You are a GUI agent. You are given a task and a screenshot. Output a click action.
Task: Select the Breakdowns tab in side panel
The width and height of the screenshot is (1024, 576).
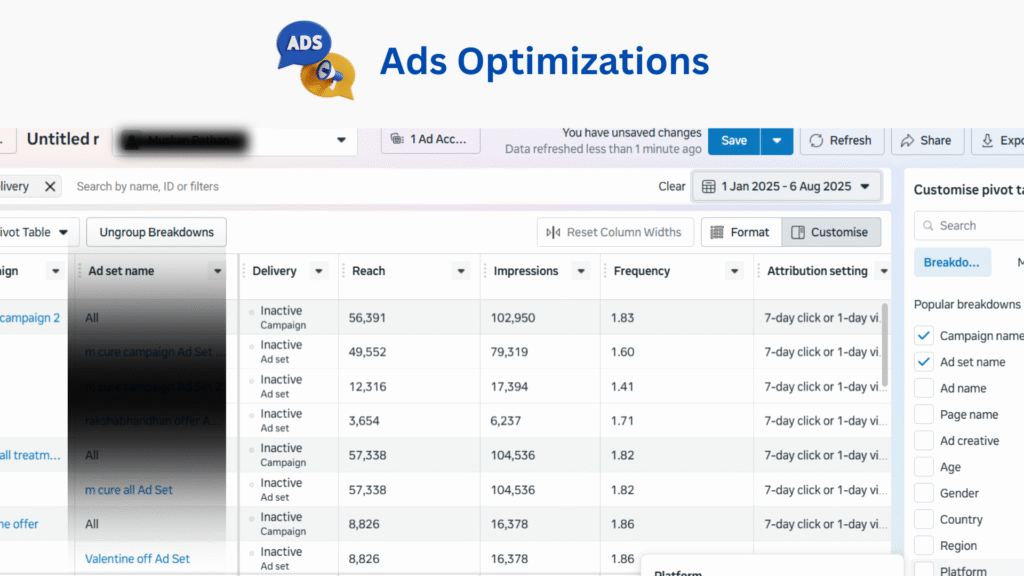951,262
